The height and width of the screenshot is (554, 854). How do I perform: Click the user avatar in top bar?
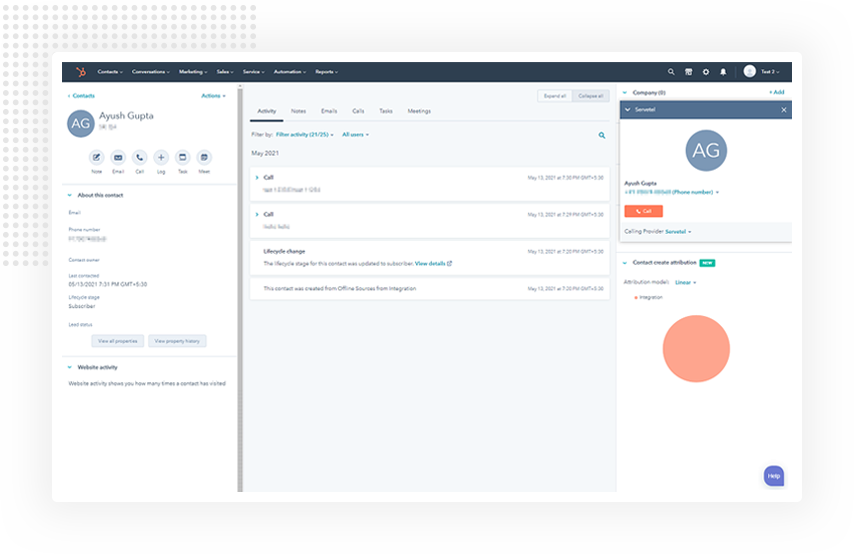[x=749, y=71]
